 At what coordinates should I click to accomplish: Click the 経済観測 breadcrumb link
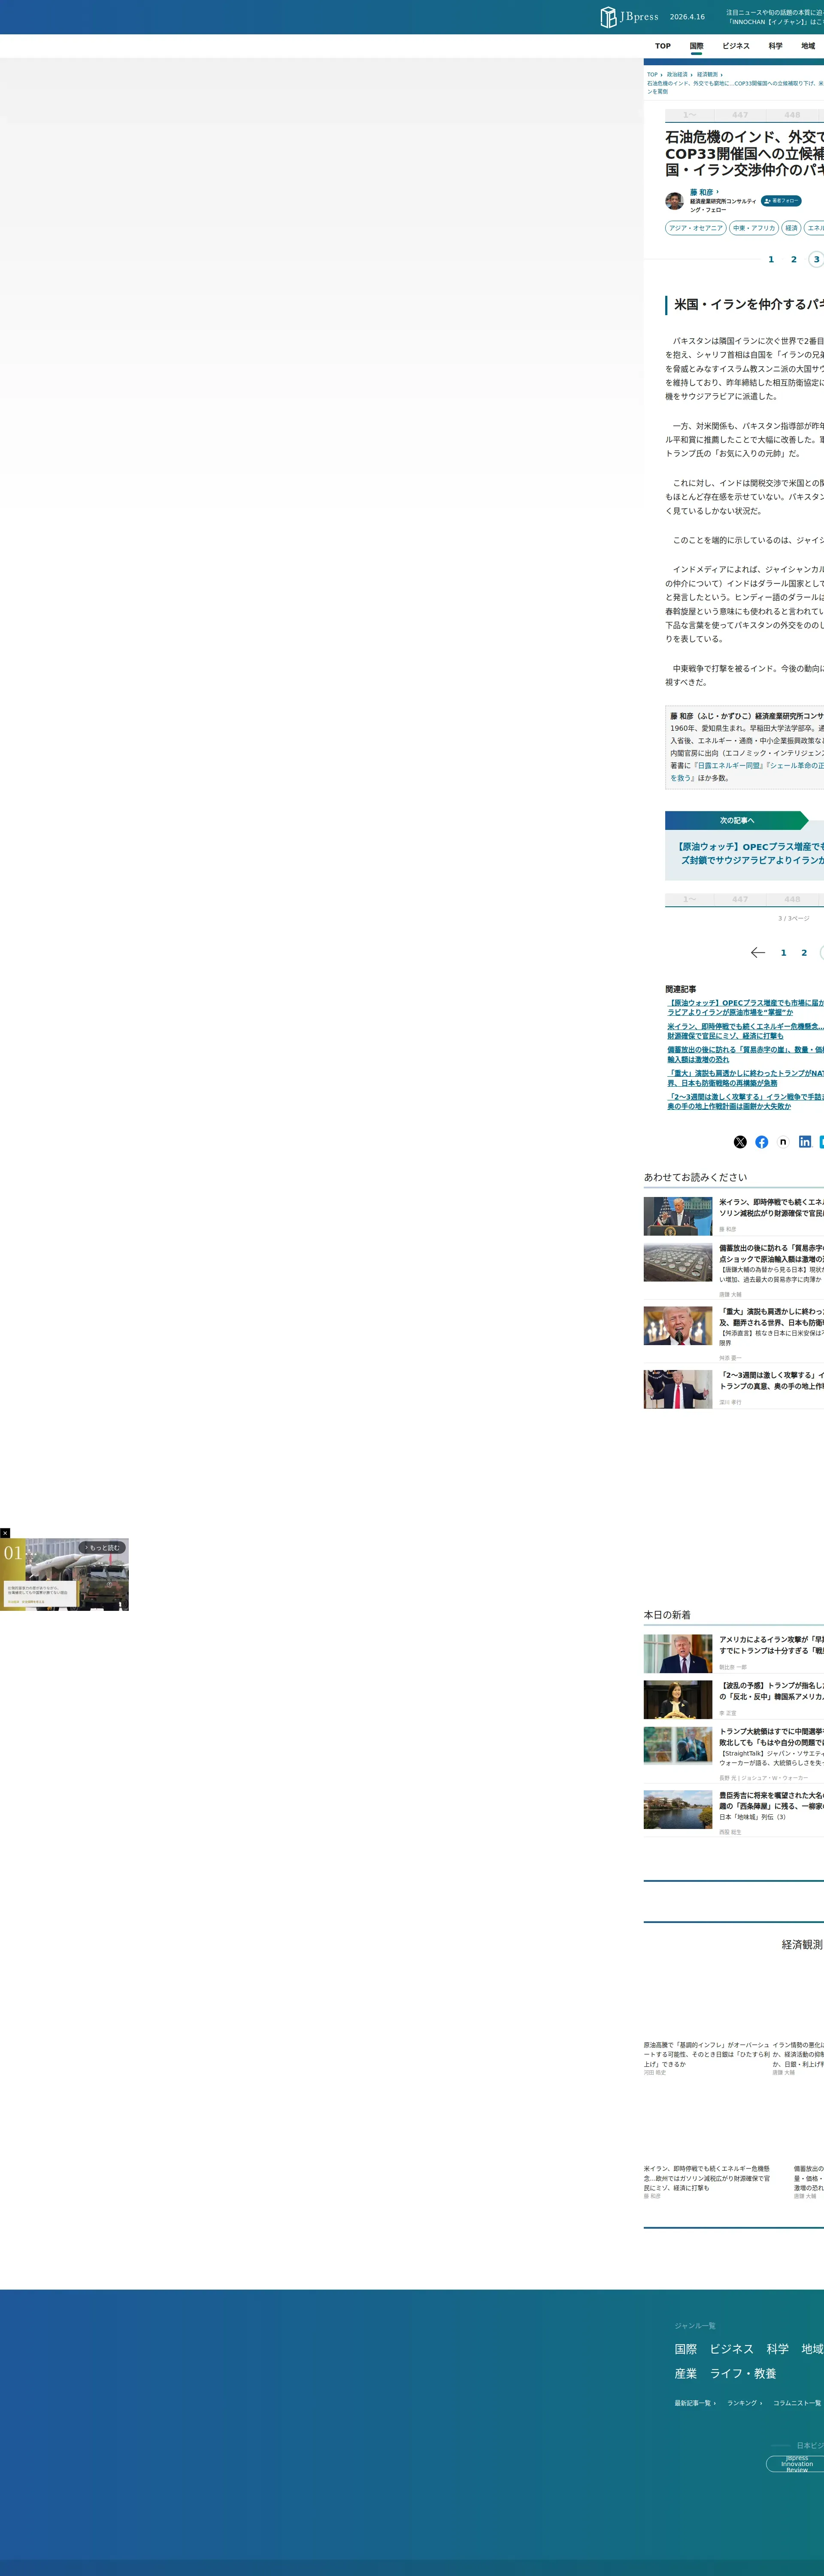[x=707, y=75]
